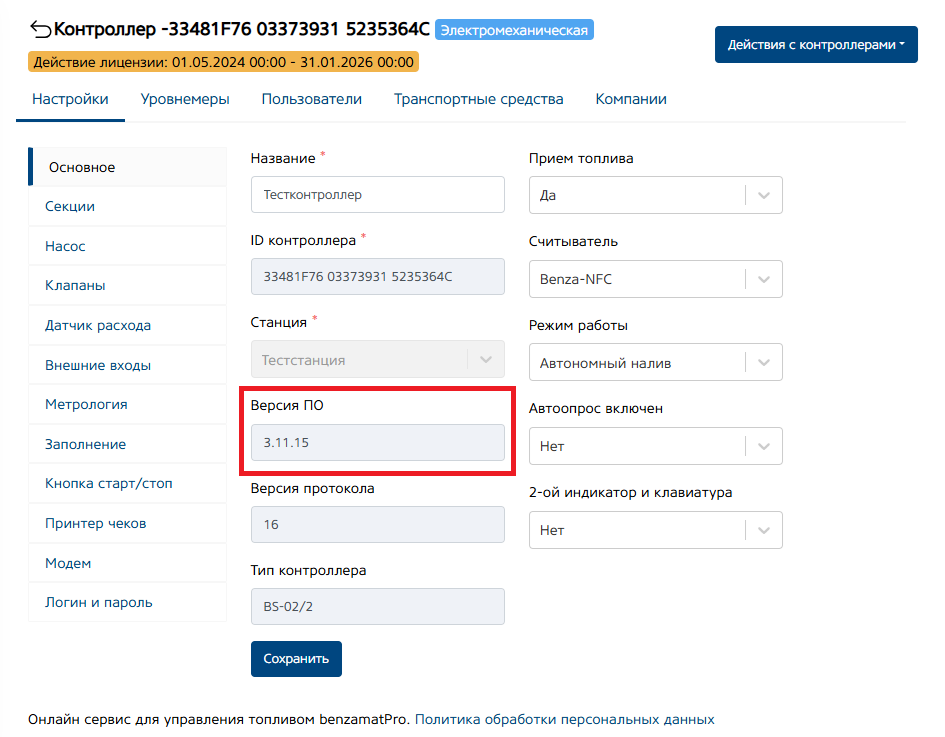Open Метрология section
This screenshot has width=945, height=737.
(x=86, y=404)
